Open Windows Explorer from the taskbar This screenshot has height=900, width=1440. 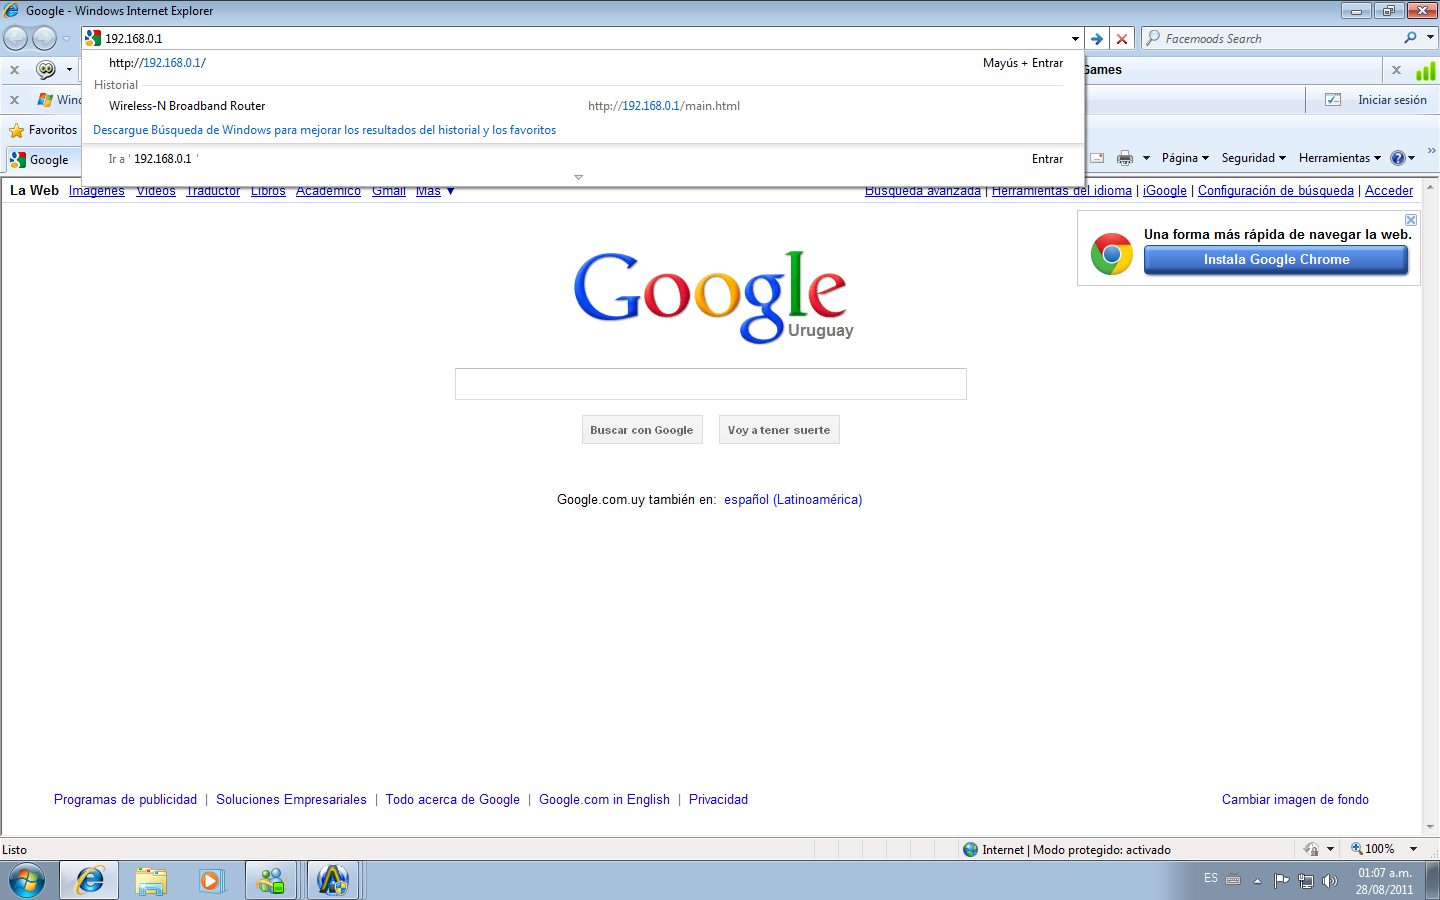[x=151, y=881]
